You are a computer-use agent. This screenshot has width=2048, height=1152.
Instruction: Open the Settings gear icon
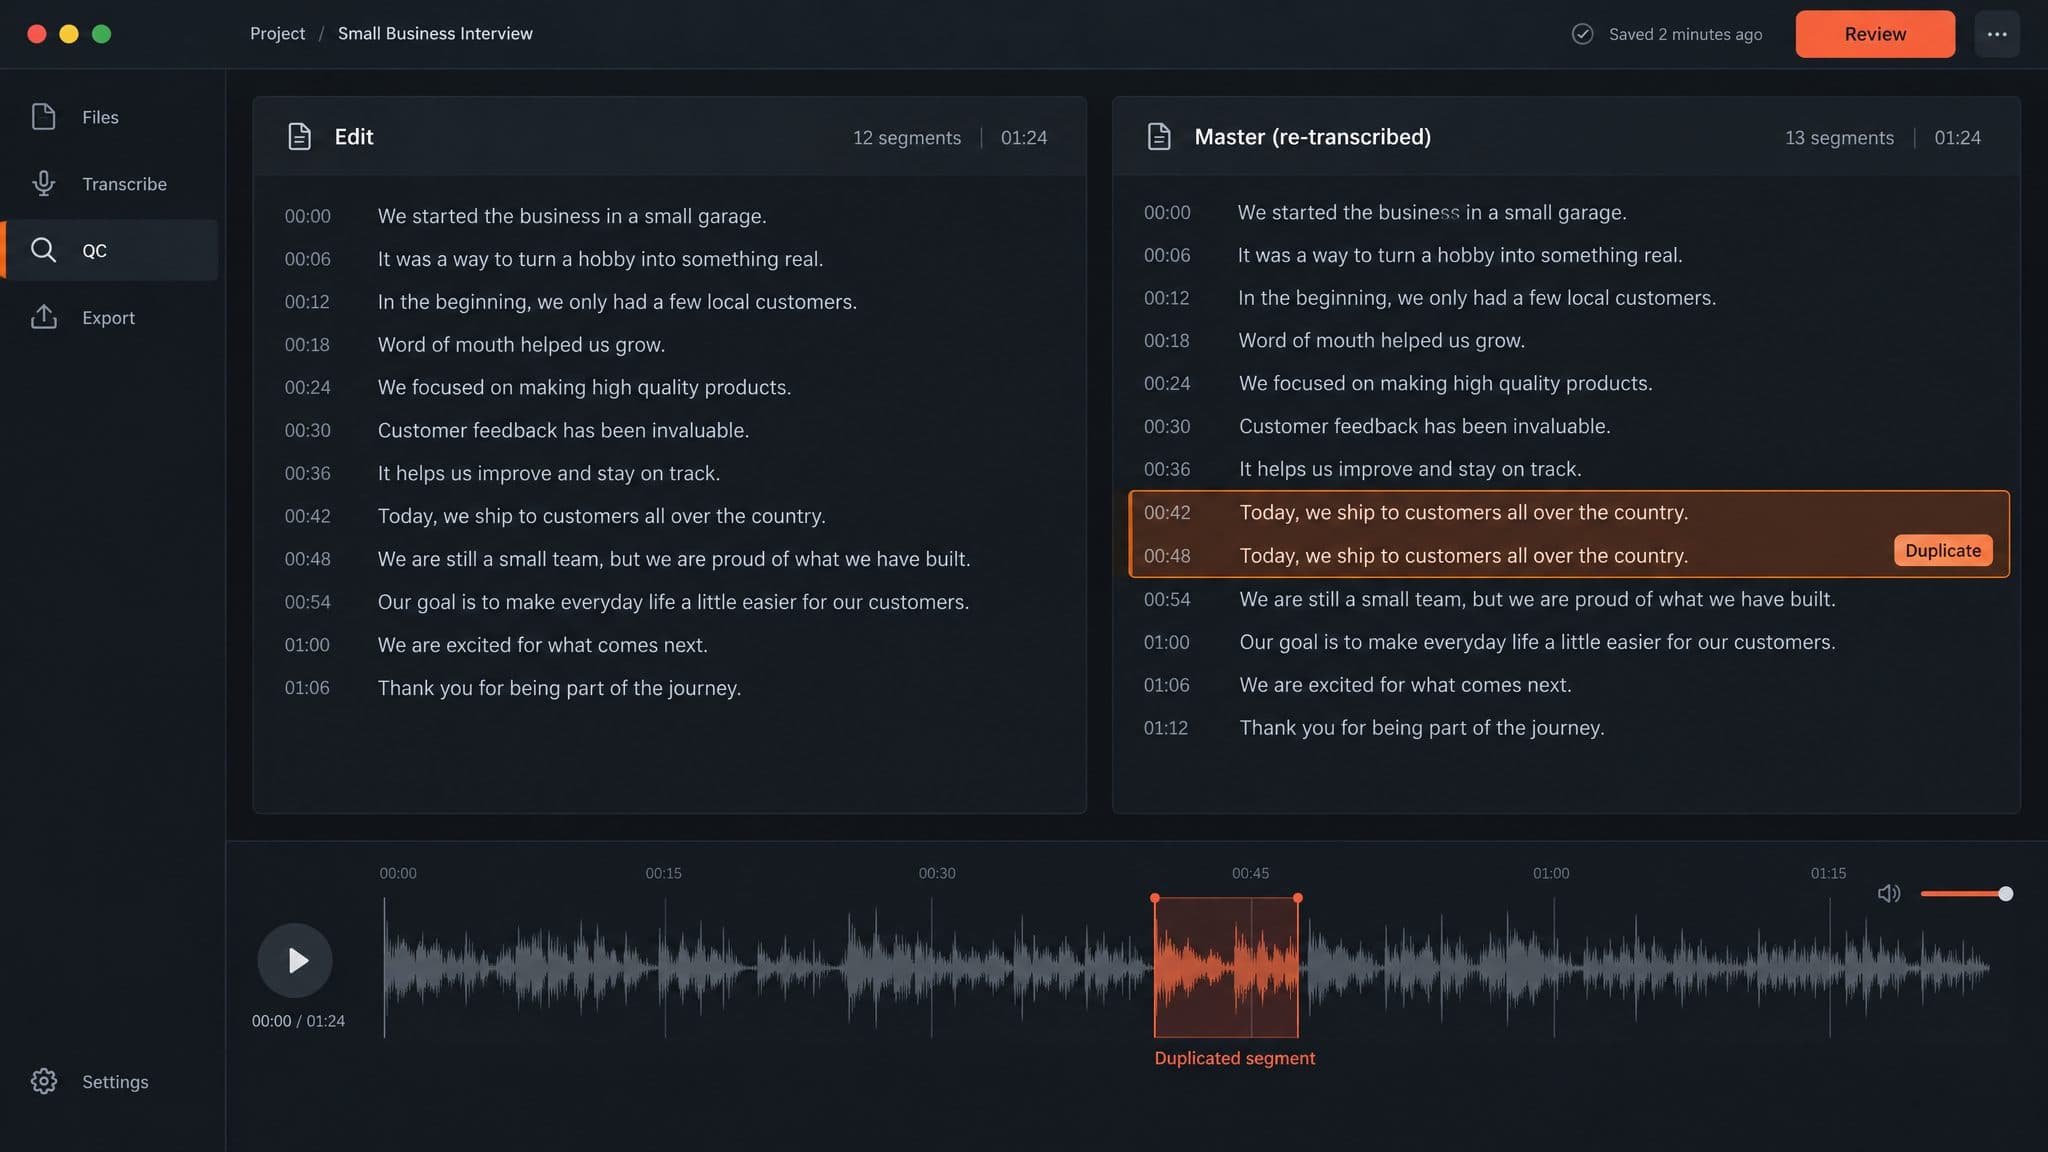pos(43,1081)
